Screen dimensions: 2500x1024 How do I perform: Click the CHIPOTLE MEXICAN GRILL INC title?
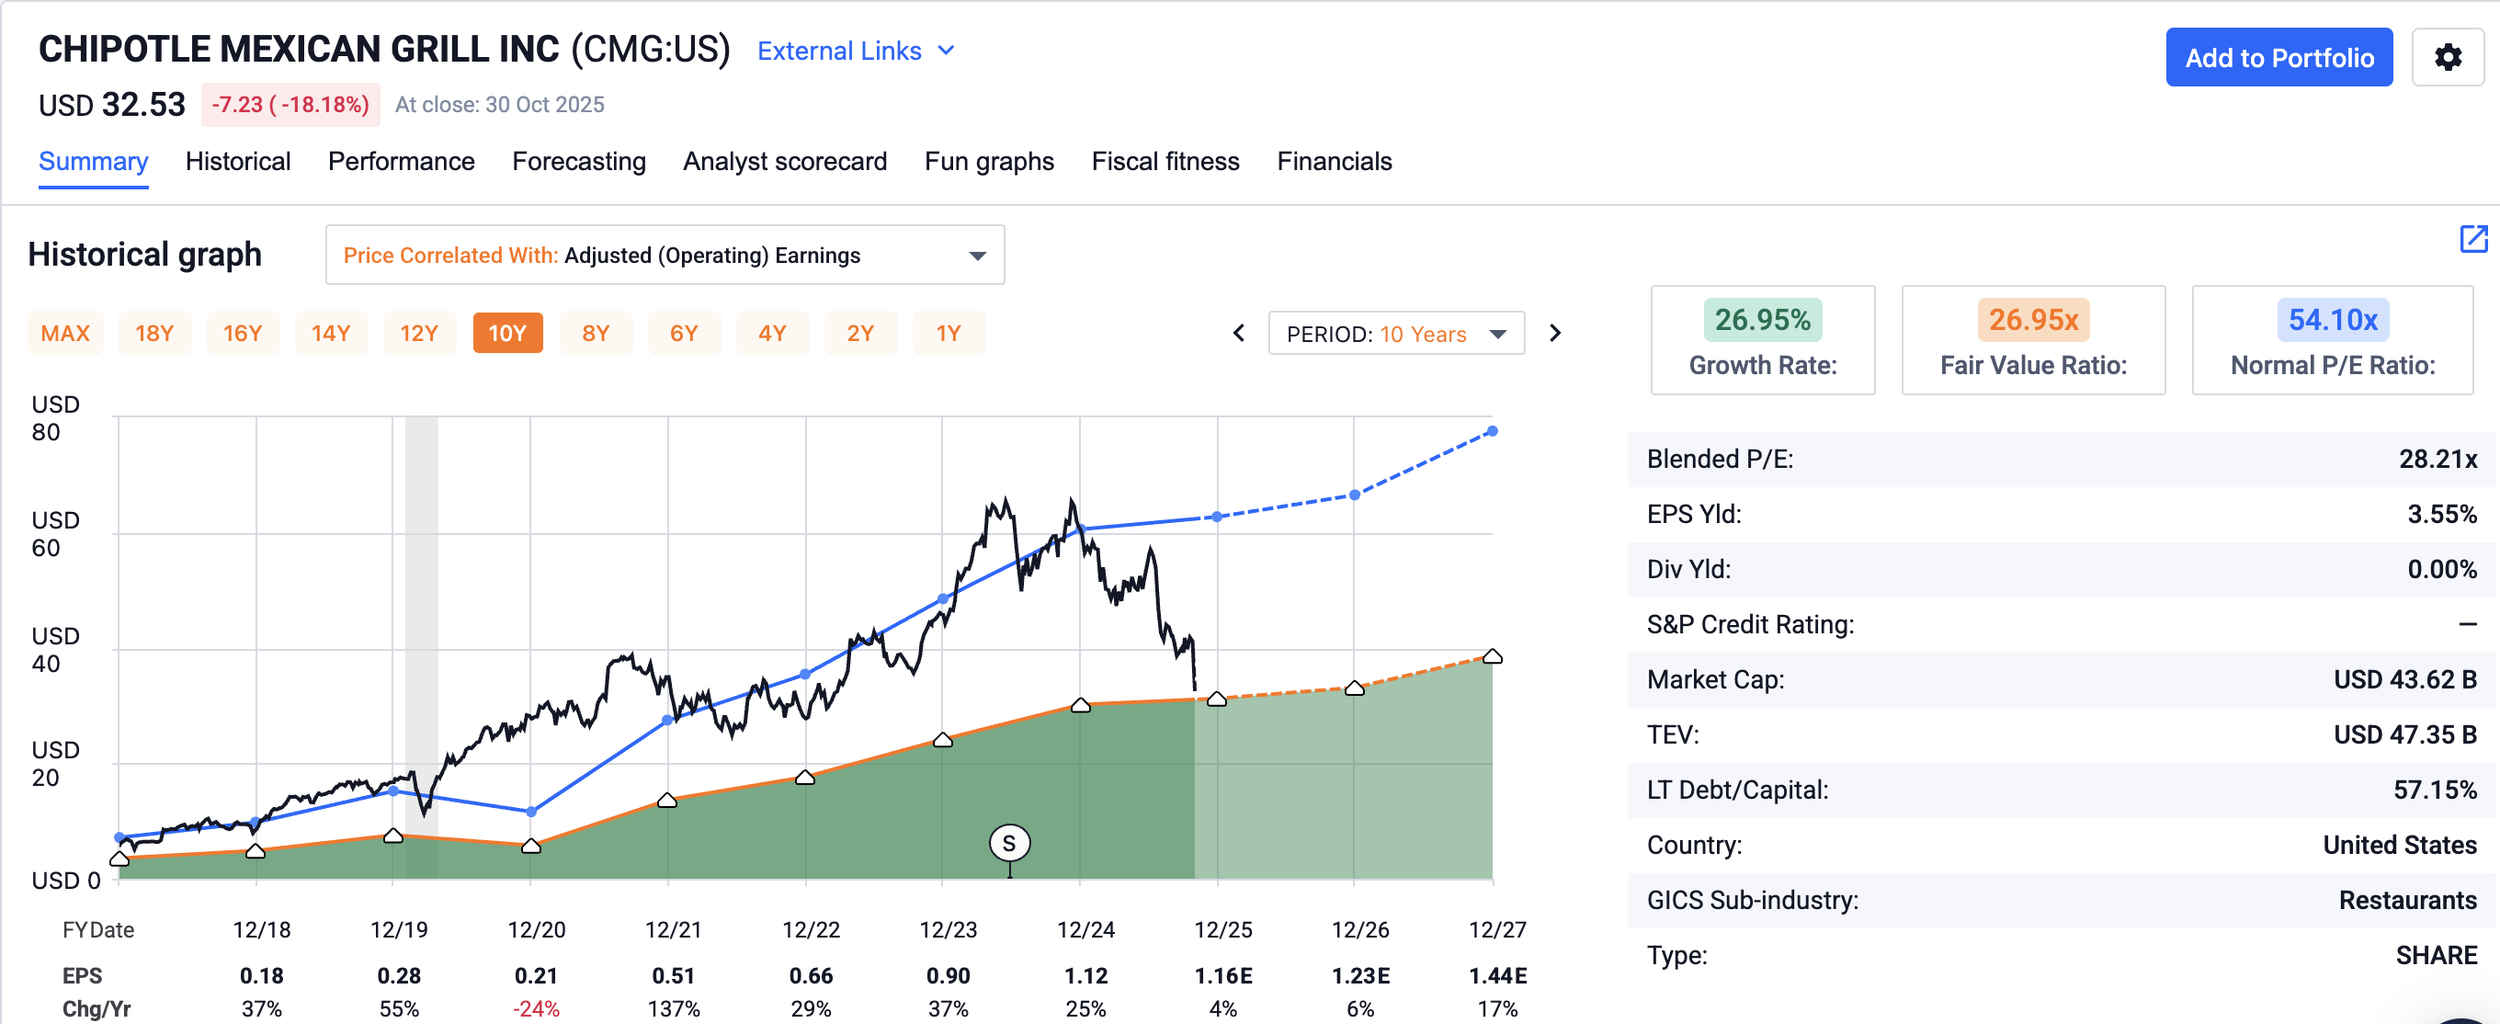299,49
